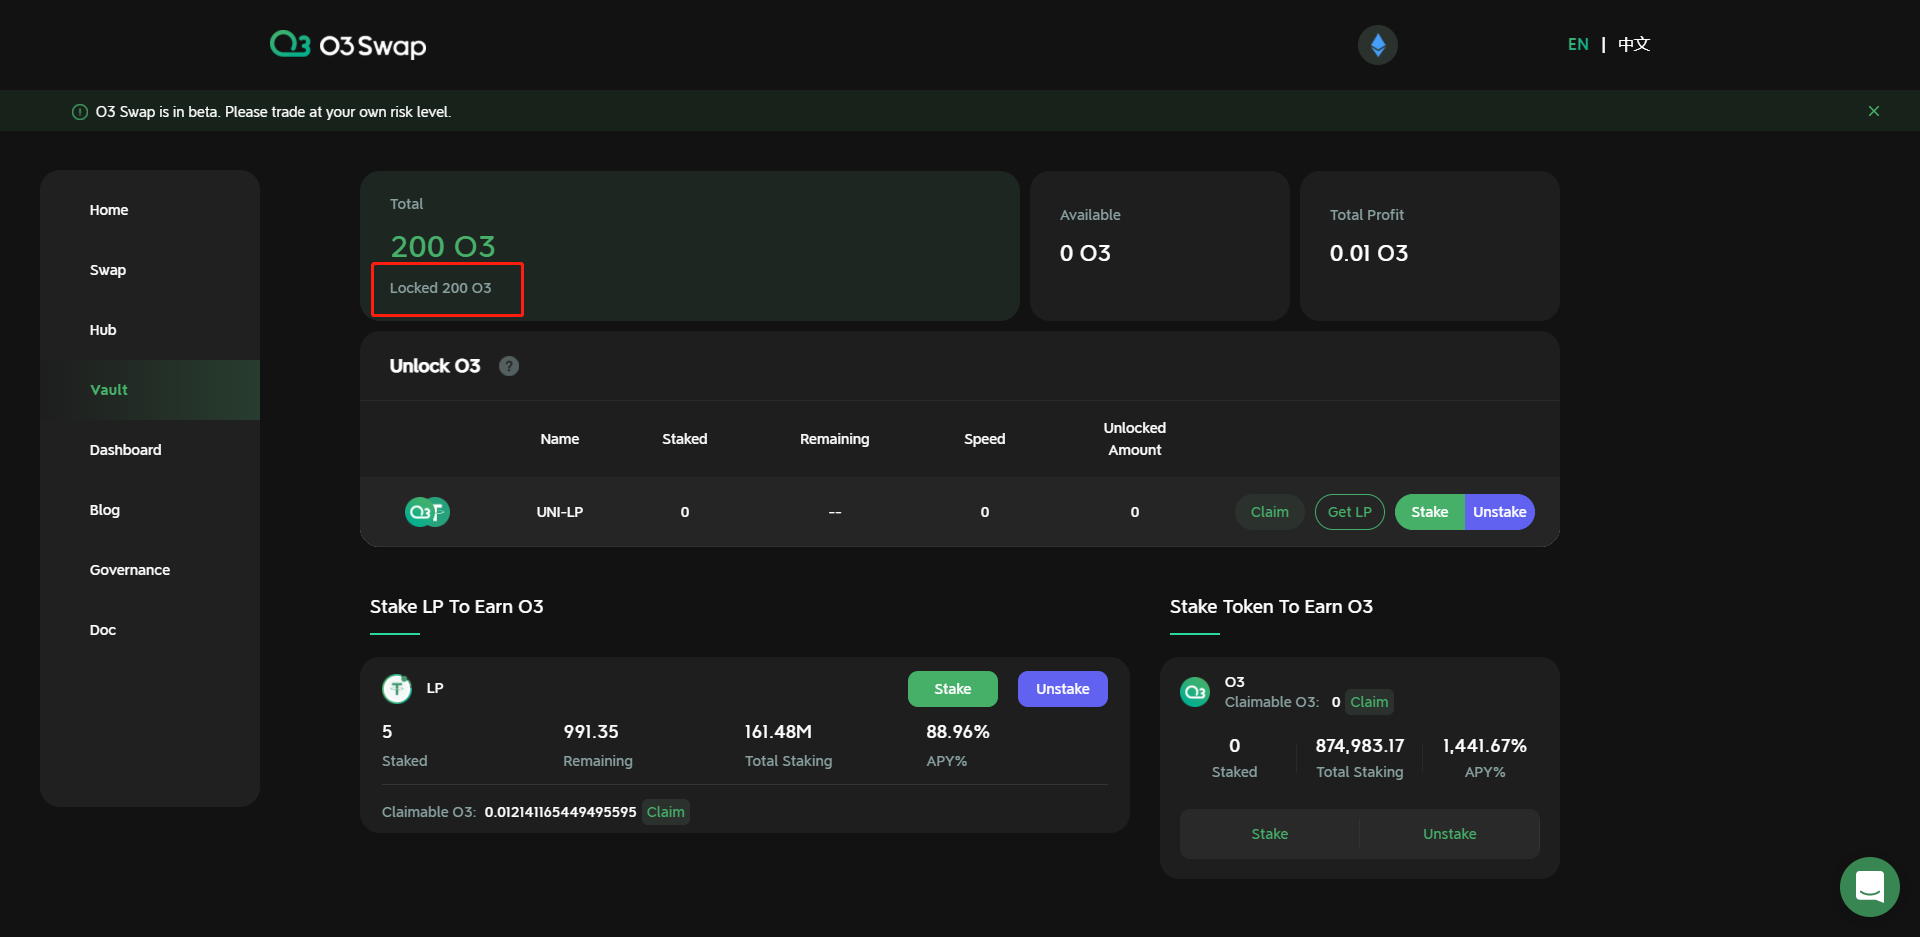Image resolution: width=1920 pixels, height=937 pixels.
Task: Click the 161.48M Total Staking value
Action: (778, 732)
